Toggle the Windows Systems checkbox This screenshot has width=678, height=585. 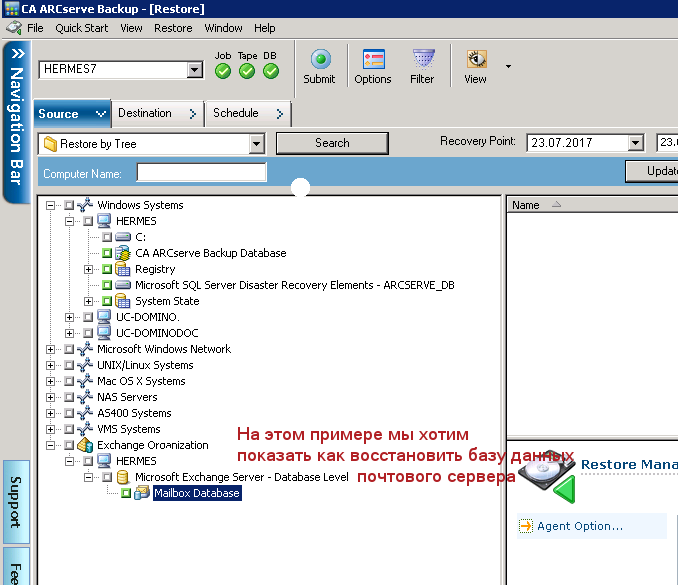69,205
